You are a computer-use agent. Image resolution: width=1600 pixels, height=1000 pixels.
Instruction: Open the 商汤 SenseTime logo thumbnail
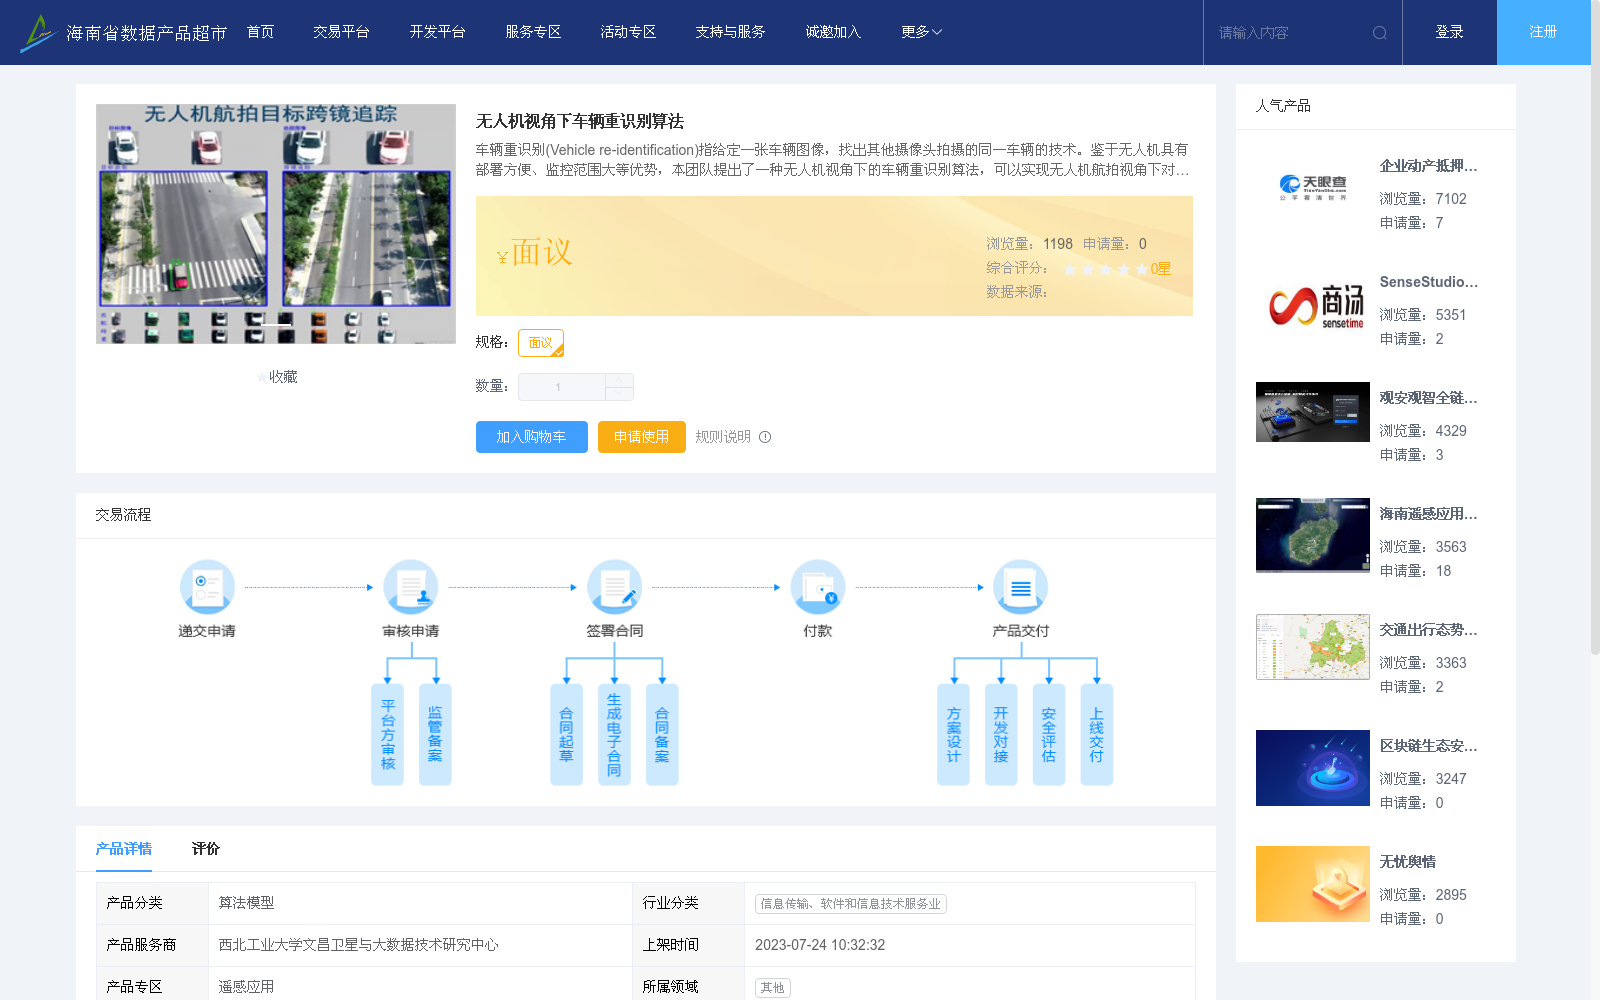click(1313, 304)
